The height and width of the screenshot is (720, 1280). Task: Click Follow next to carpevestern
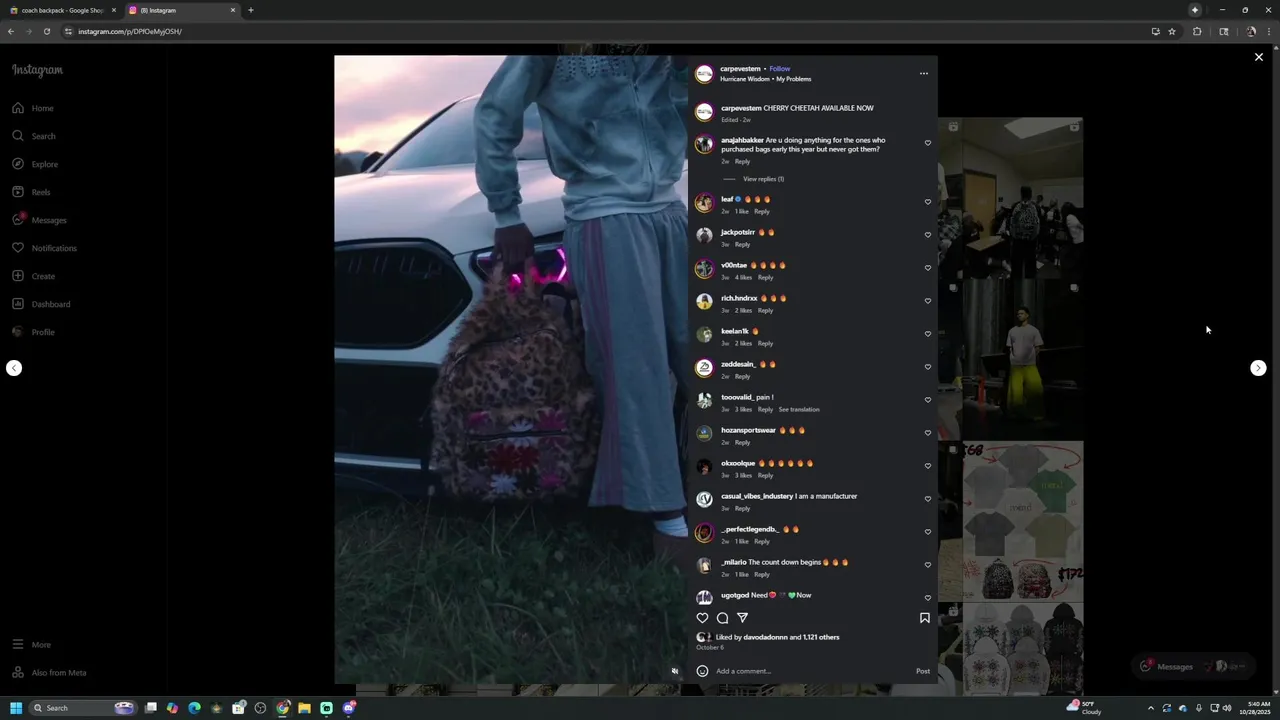(780, 69)
